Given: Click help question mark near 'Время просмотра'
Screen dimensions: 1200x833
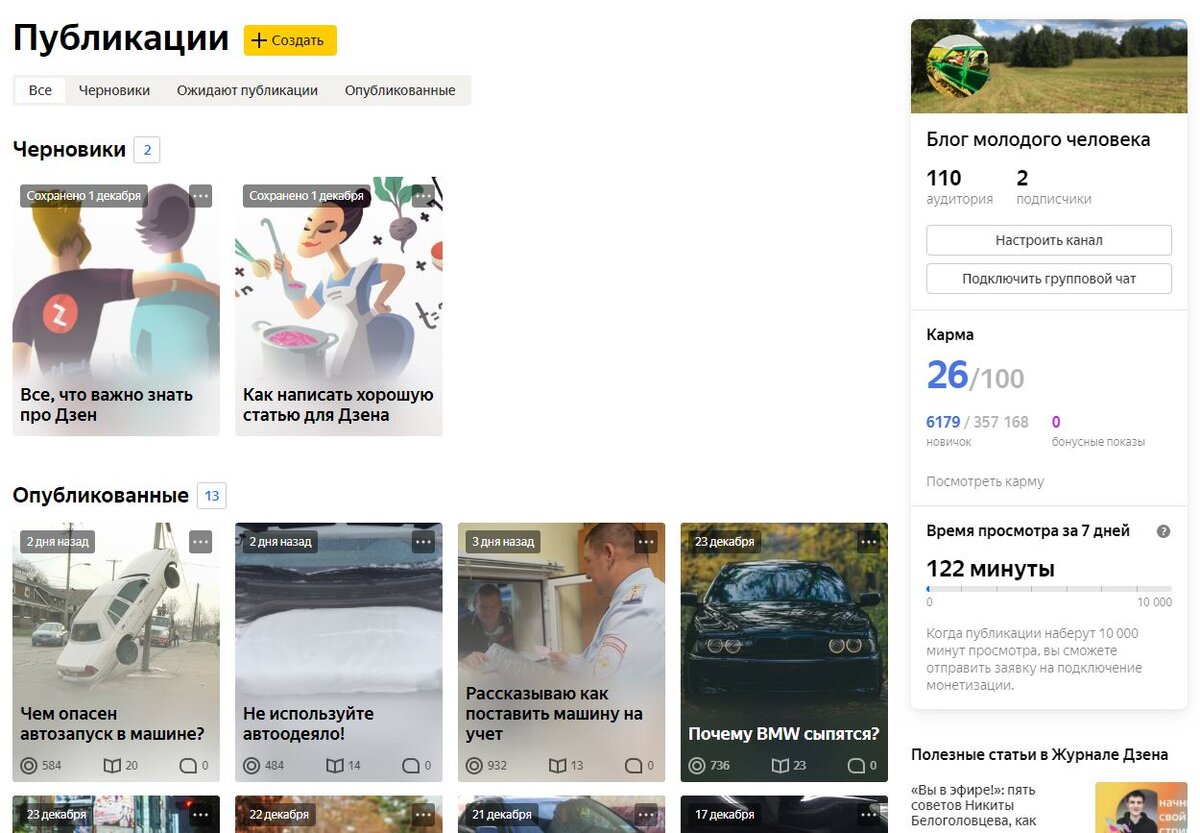Looking at the screenshot, I should [1163, 532].
